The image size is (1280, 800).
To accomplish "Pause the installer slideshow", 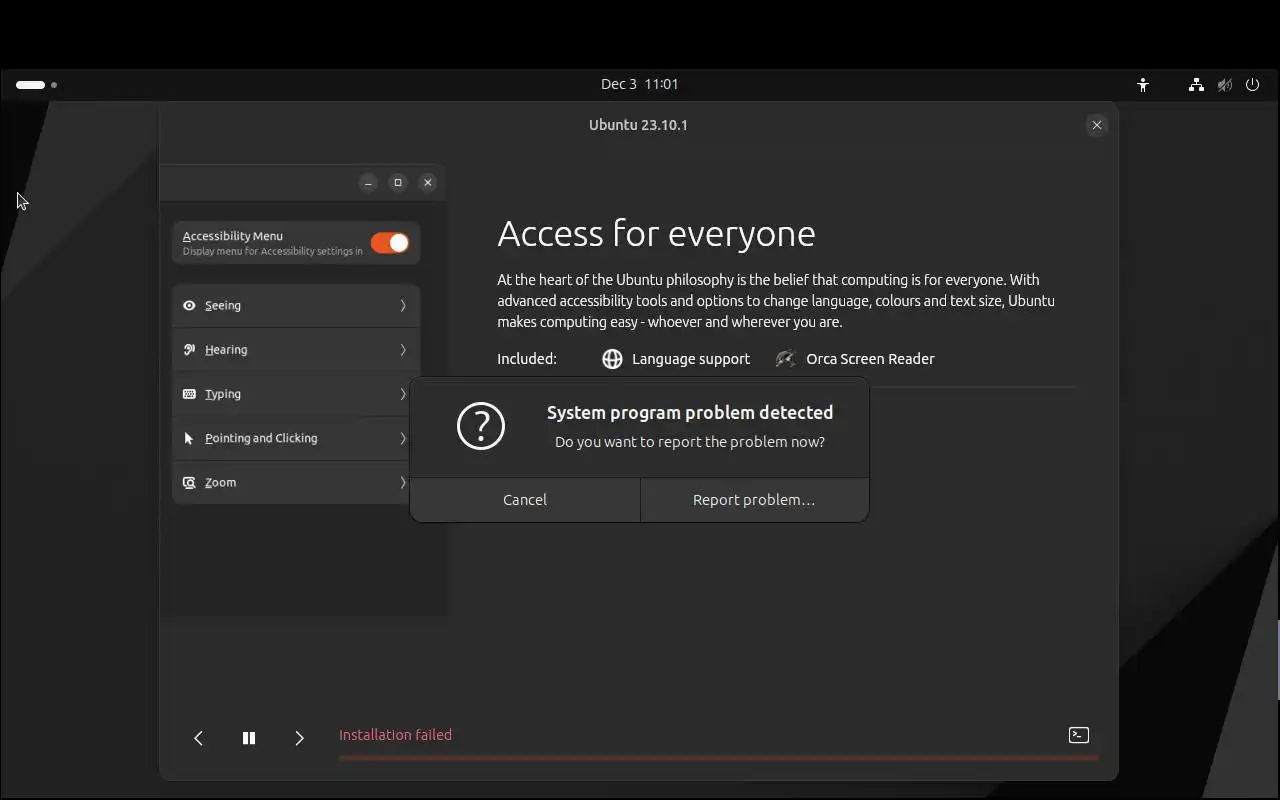I will click(x=249, y=738).
